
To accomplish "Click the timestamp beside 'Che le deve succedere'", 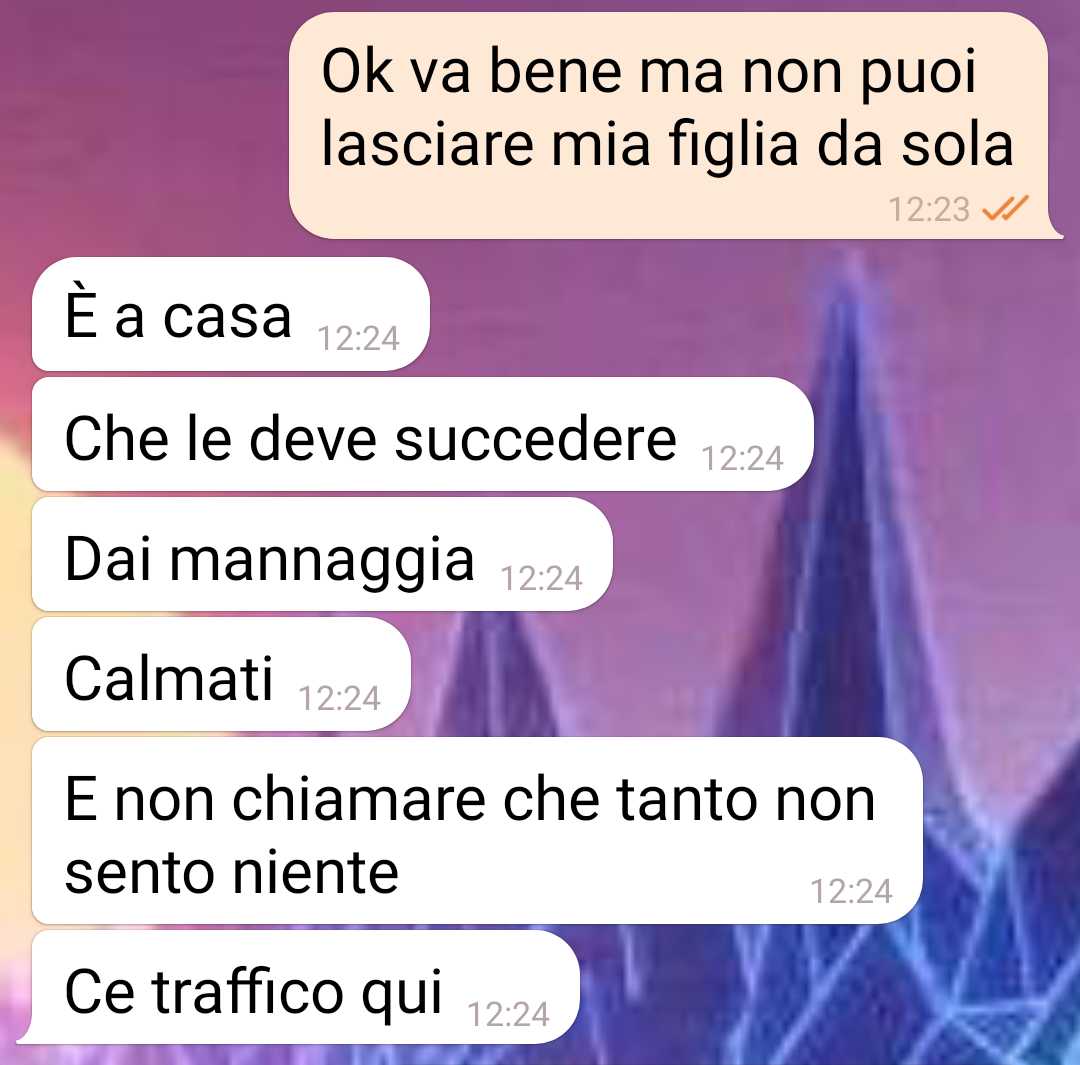I will pos(742,458).
